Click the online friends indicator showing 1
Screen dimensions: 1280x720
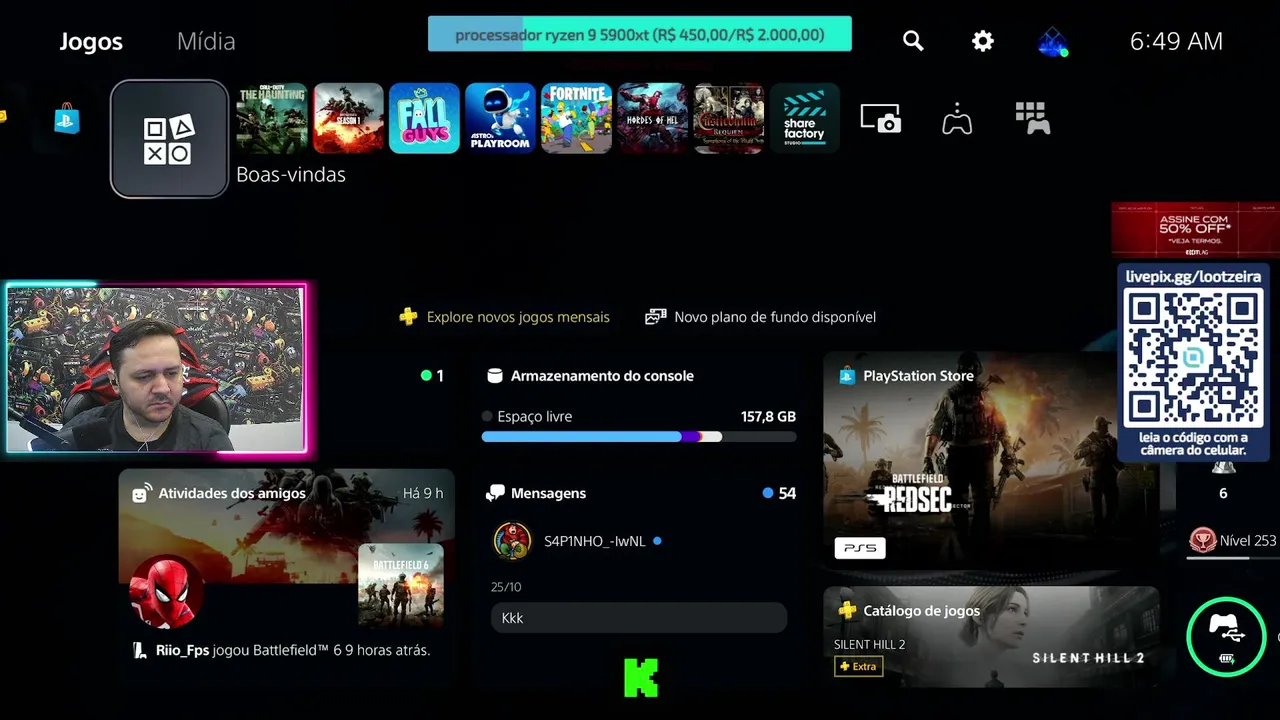point(432,376)
